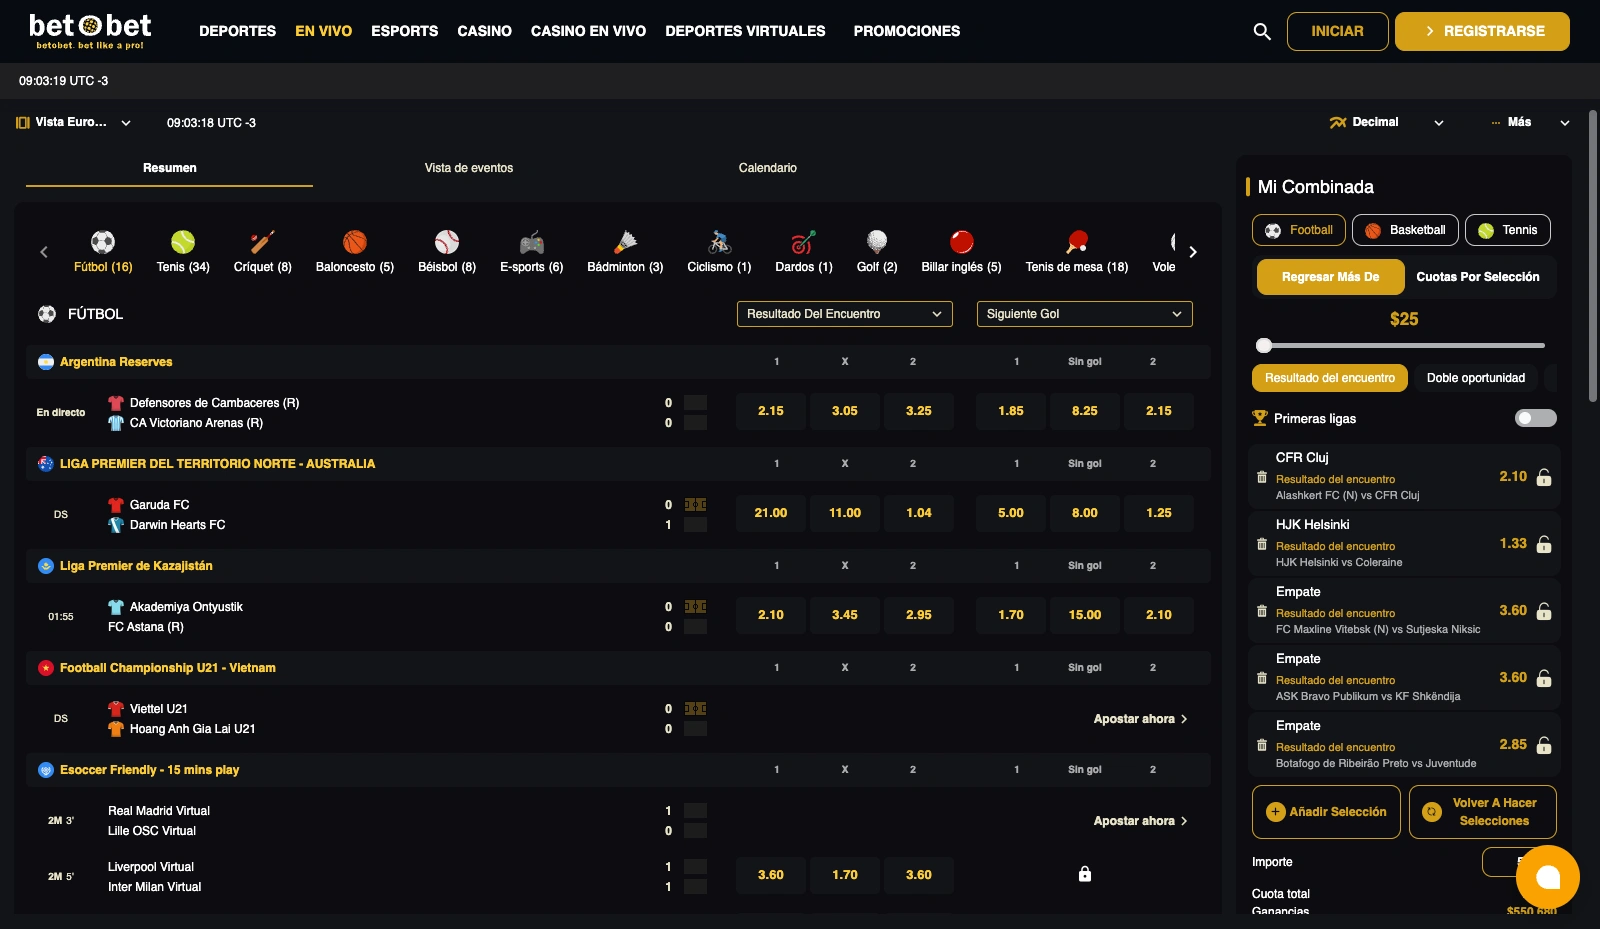Screen dimensions: 1600x929
Task: Open Akademiya Ontyustik match details
Action: coord(186,607)
